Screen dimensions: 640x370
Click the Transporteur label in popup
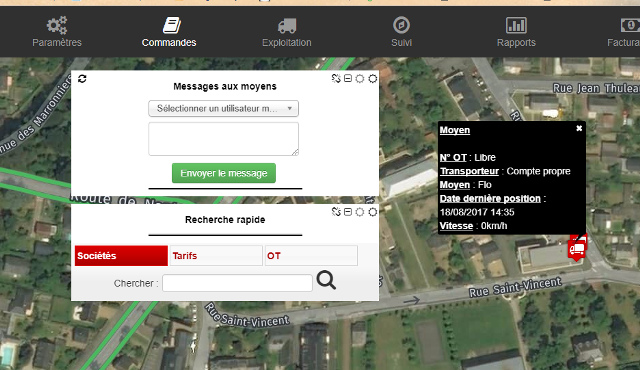click(469, 171)
